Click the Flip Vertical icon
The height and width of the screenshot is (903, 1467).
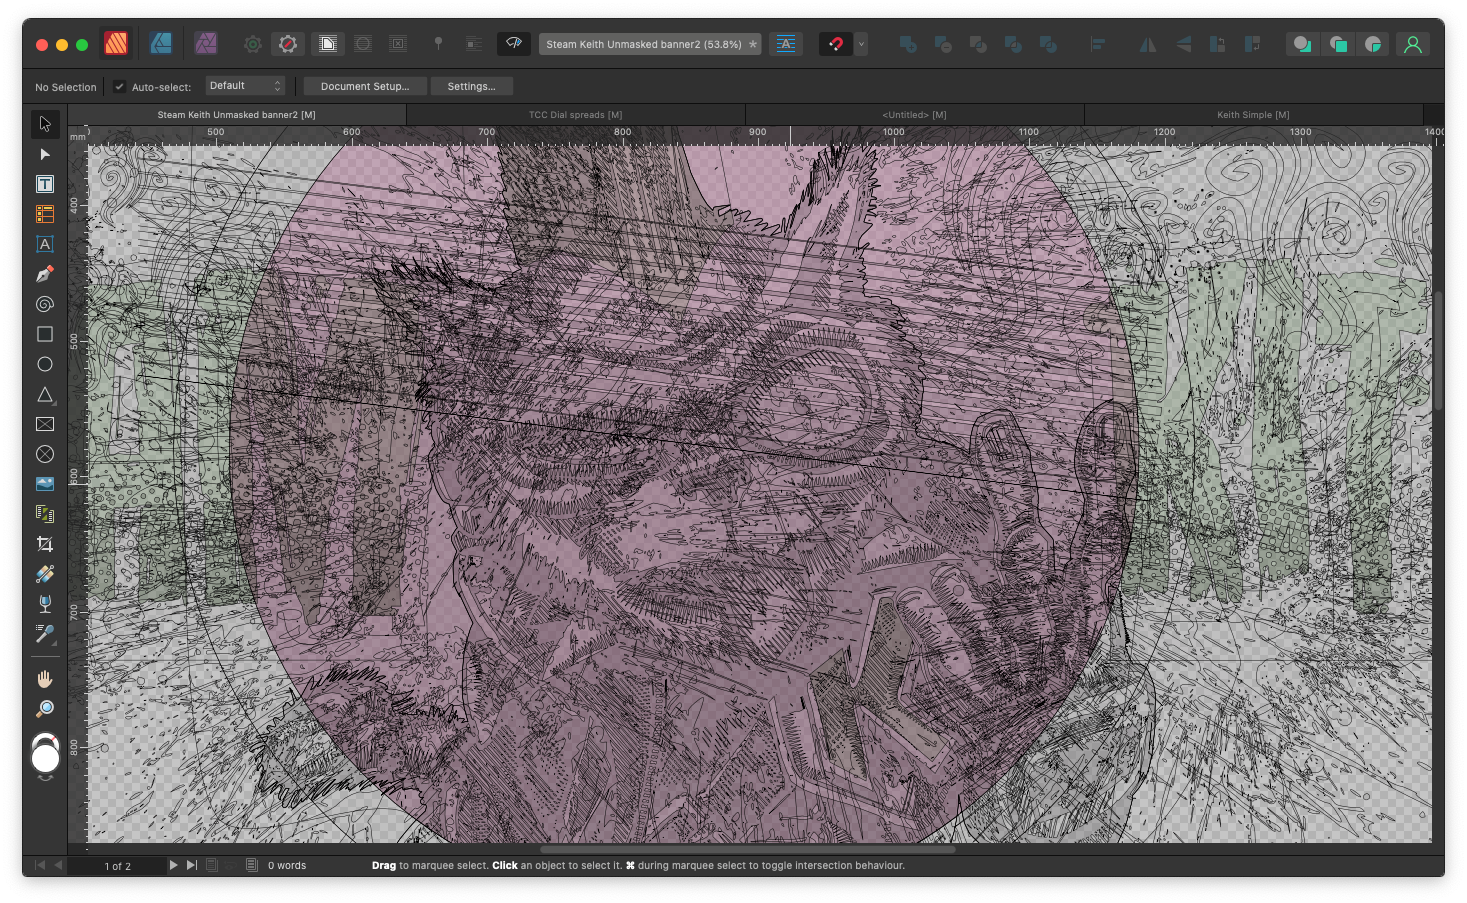(1183, 44)
